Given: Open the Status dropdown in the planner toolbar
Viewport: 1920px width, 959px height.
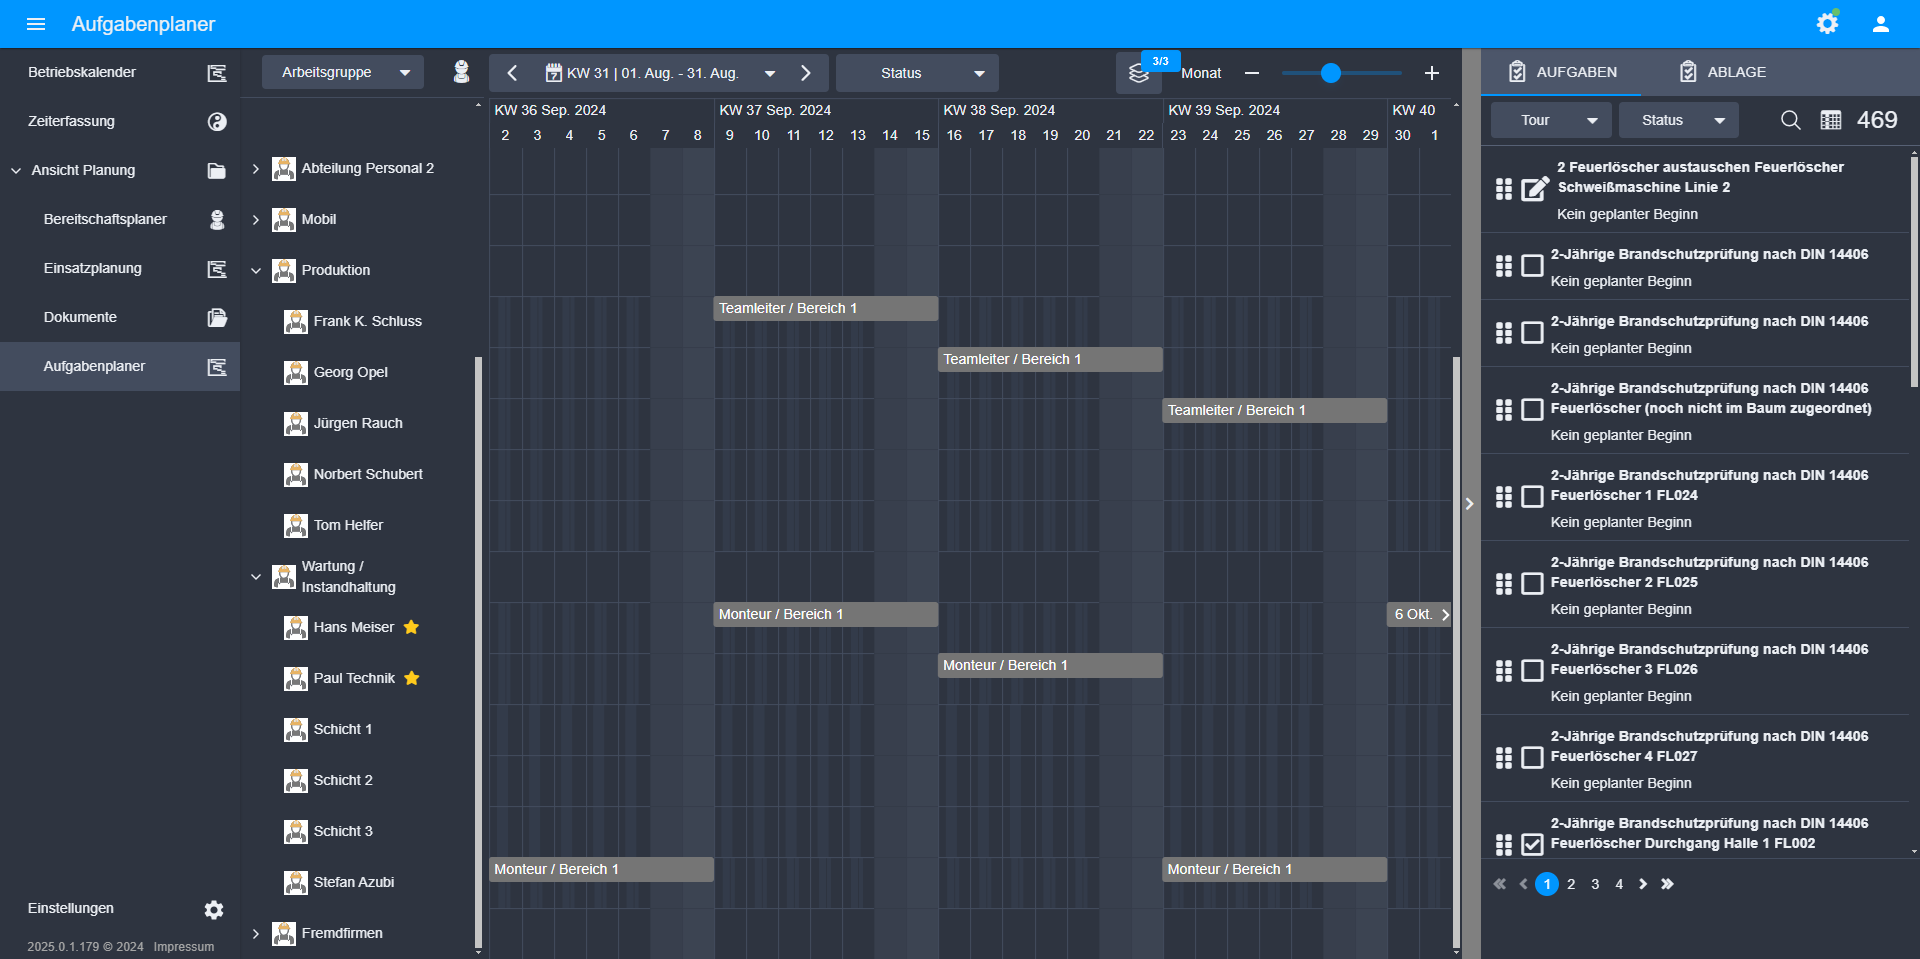Looking at the screenshot, I should click(917, 73).
